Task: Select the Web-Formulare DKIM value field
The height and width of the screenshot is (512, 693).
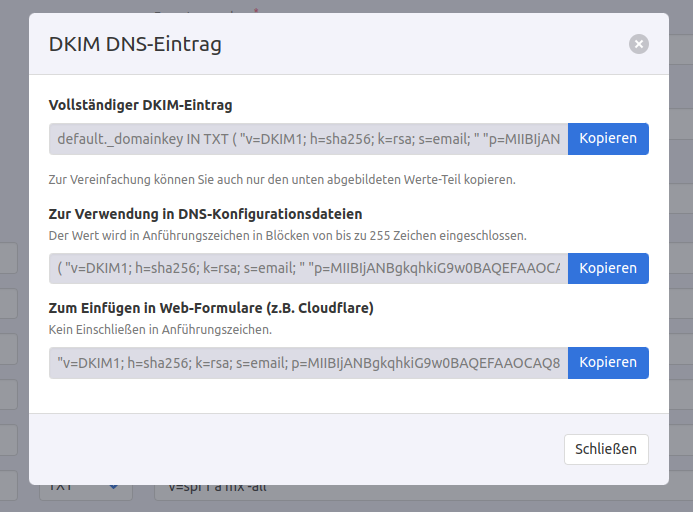Action: (308, 362)
